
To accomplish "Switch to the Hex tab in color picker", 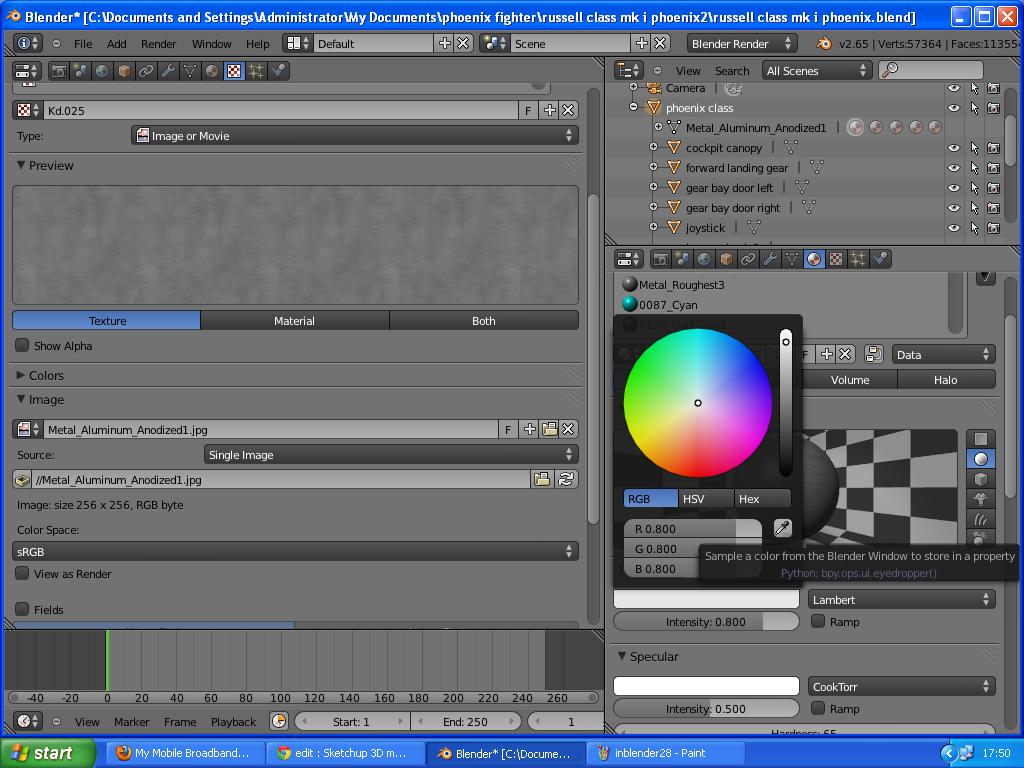I will pyautogui.click(x=762, y=498).
